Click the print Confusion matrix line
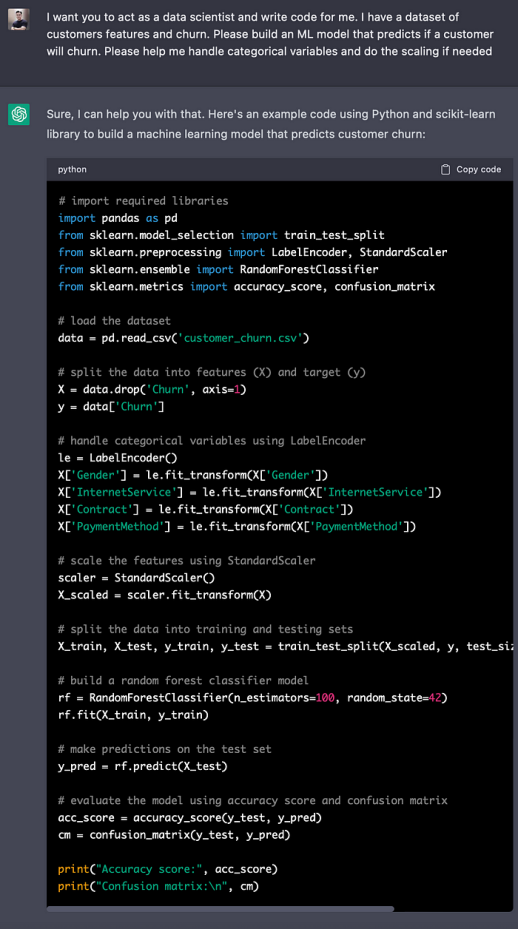This screenshot has width=518, height=930. 158,886
